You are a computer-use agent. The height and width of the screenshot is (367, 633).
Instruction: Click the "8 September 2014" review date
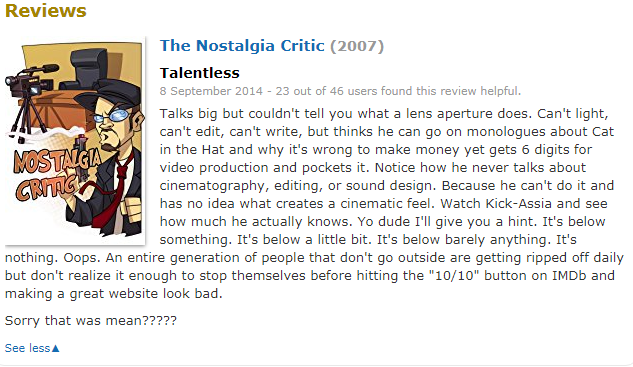pyautogui.click(x=211, y=91)
